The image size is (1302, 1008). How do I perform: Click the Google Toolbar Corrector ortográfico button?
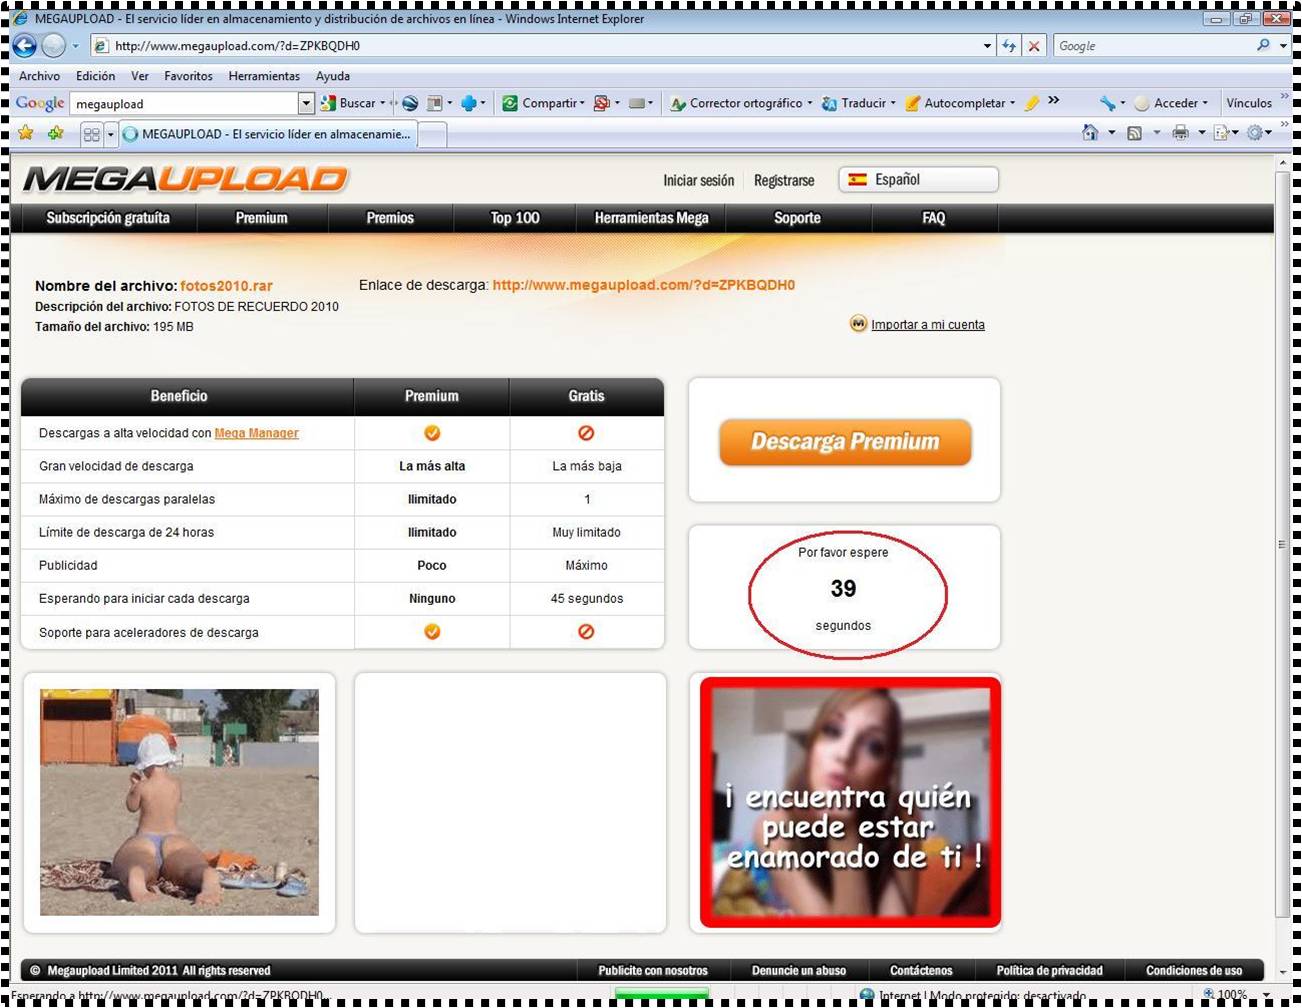pyautogui.click(x=739, y=103)
